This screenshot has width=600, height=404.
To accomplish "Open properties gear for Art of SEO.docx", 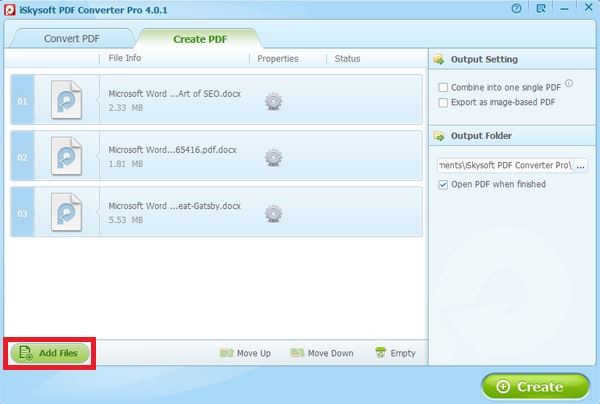I will [273, 101].
